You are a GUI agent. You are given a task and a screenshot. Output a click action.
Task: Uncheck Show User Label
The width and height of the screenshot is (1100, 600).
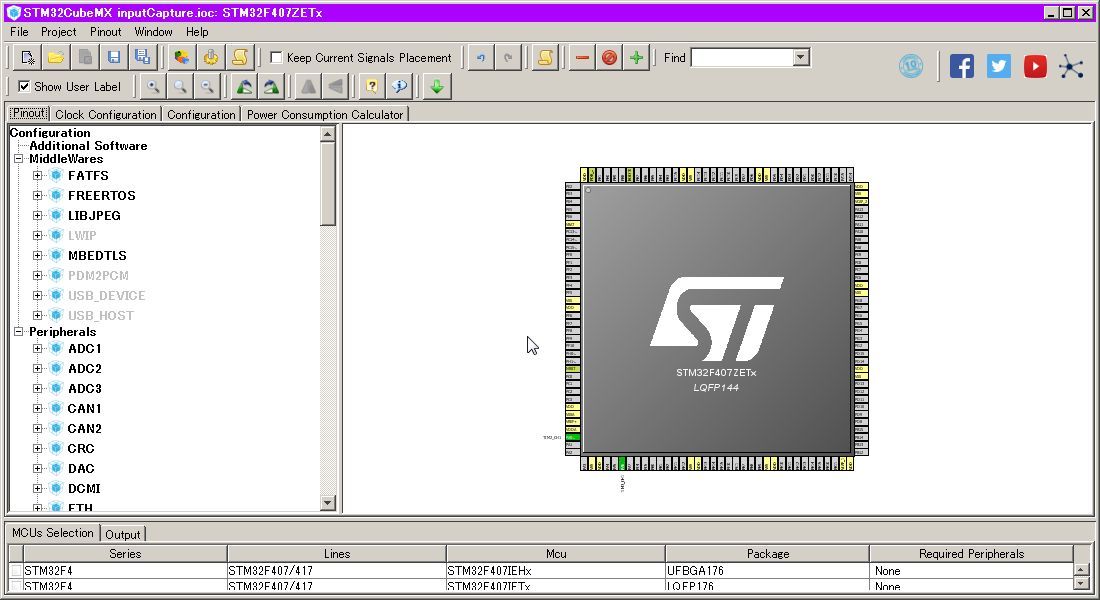click(x=24, y=86)
